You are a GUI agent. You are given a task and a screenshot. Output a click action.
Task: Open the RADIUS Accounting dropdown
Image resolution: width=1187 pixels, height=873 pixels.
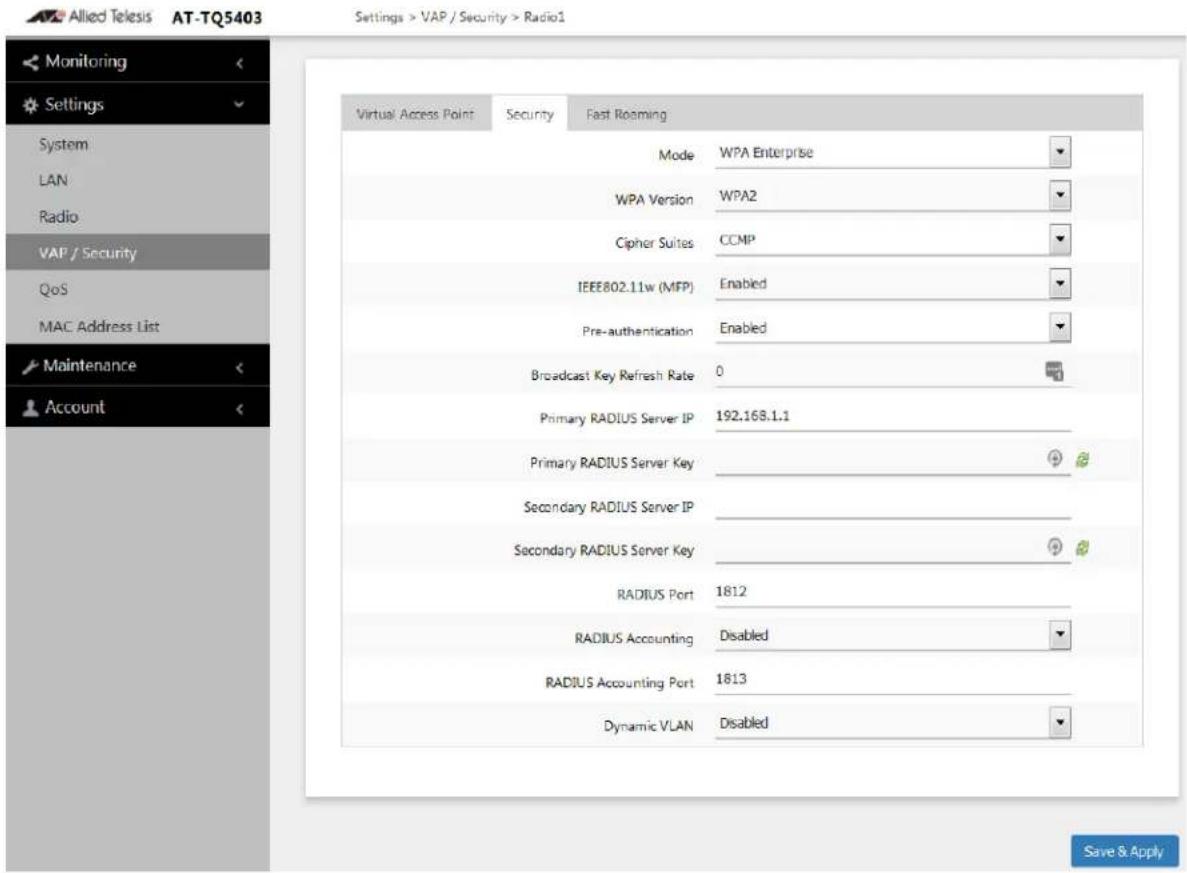(893, 635)
